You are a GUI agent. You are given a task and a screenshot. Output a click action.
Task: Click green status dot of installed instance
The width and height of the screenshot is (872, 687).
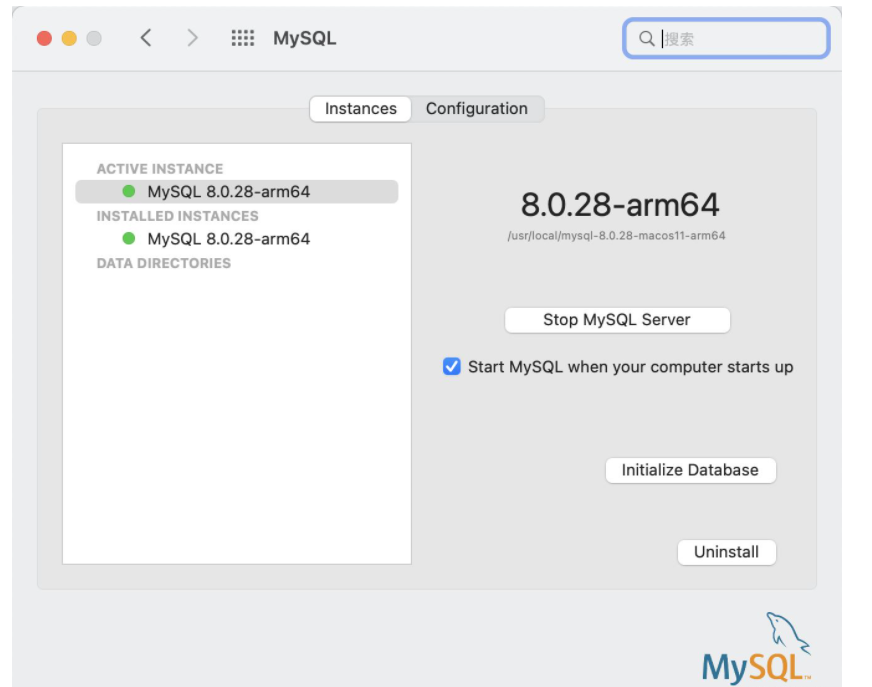(x=128, y=239)
